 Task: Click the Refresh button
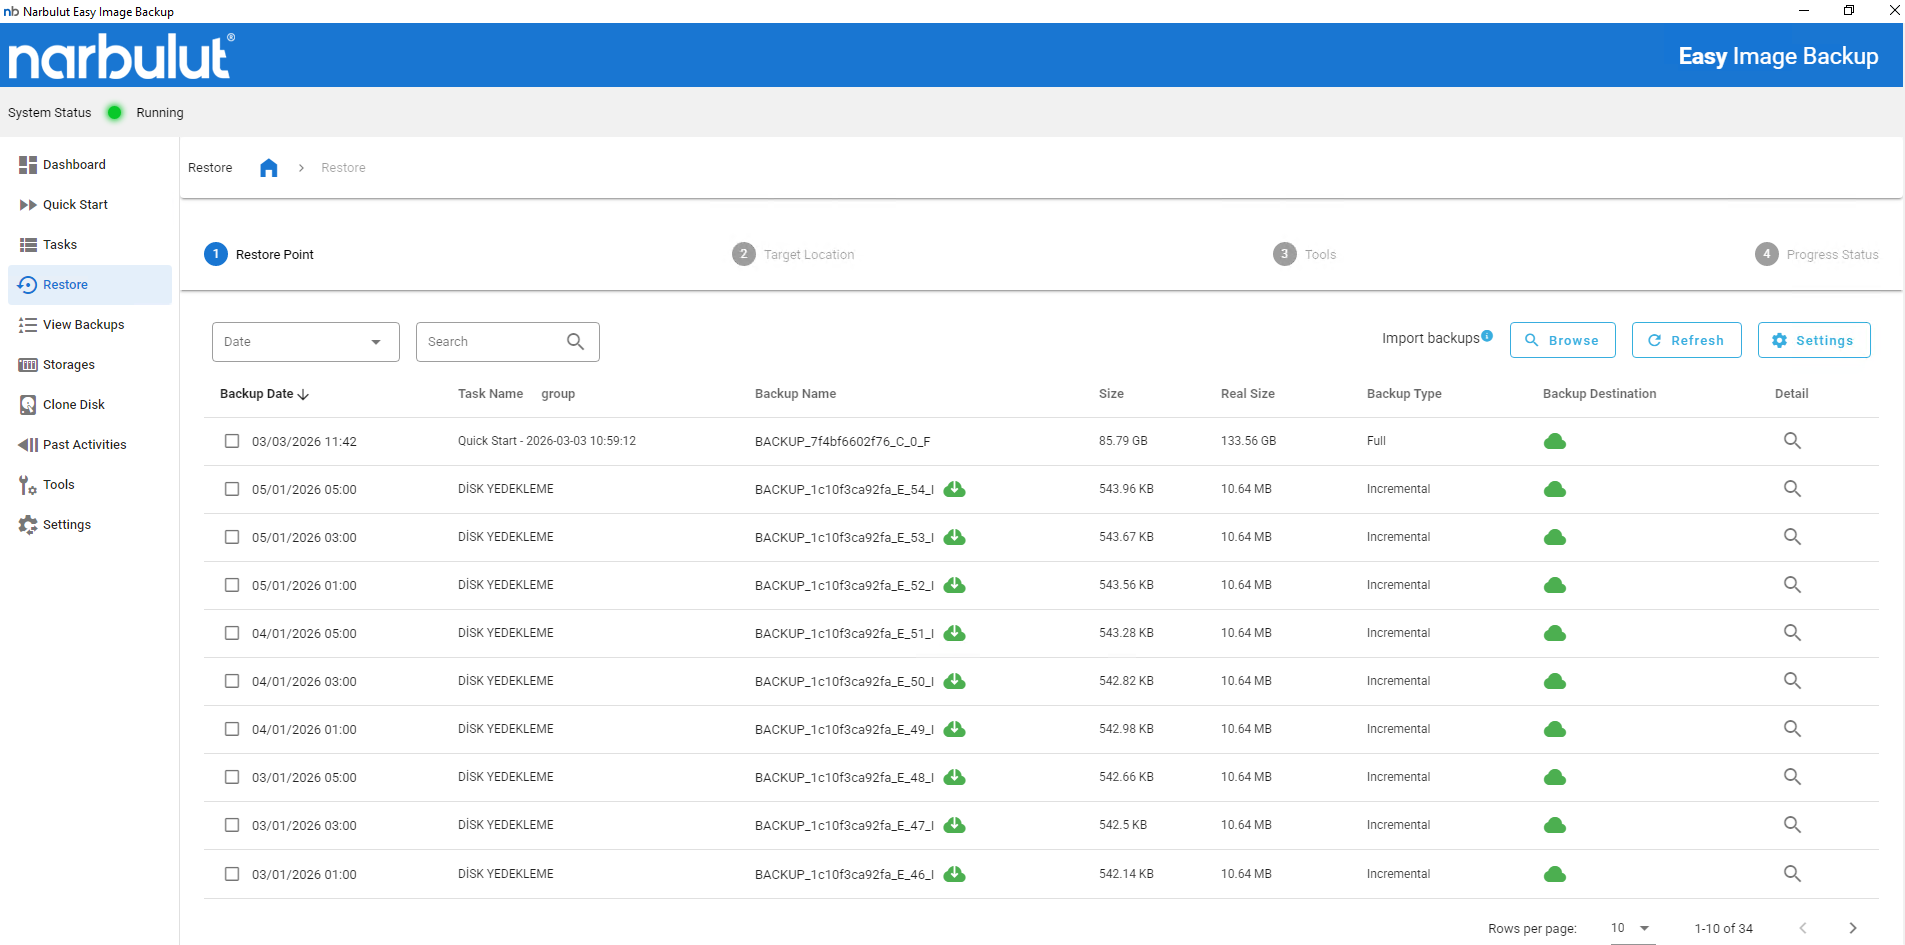coord(1686,340)
